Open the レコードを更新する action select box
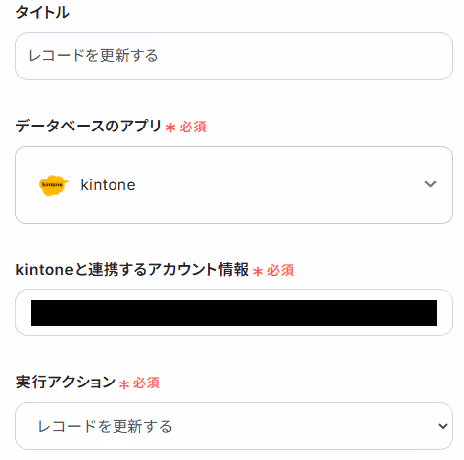464x460 pixels. pyautogui.click(x=234, y=426)
